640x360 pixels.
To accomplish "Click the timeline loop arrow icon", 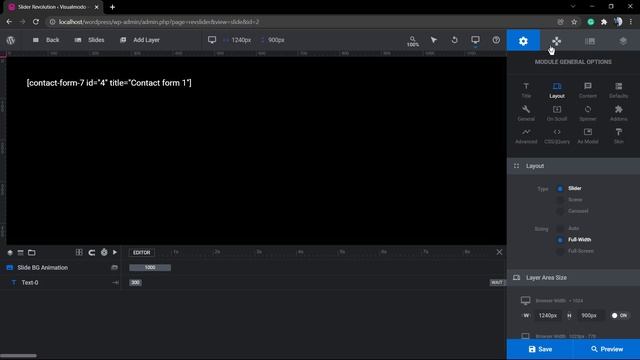I will click(x=92, y=253).
